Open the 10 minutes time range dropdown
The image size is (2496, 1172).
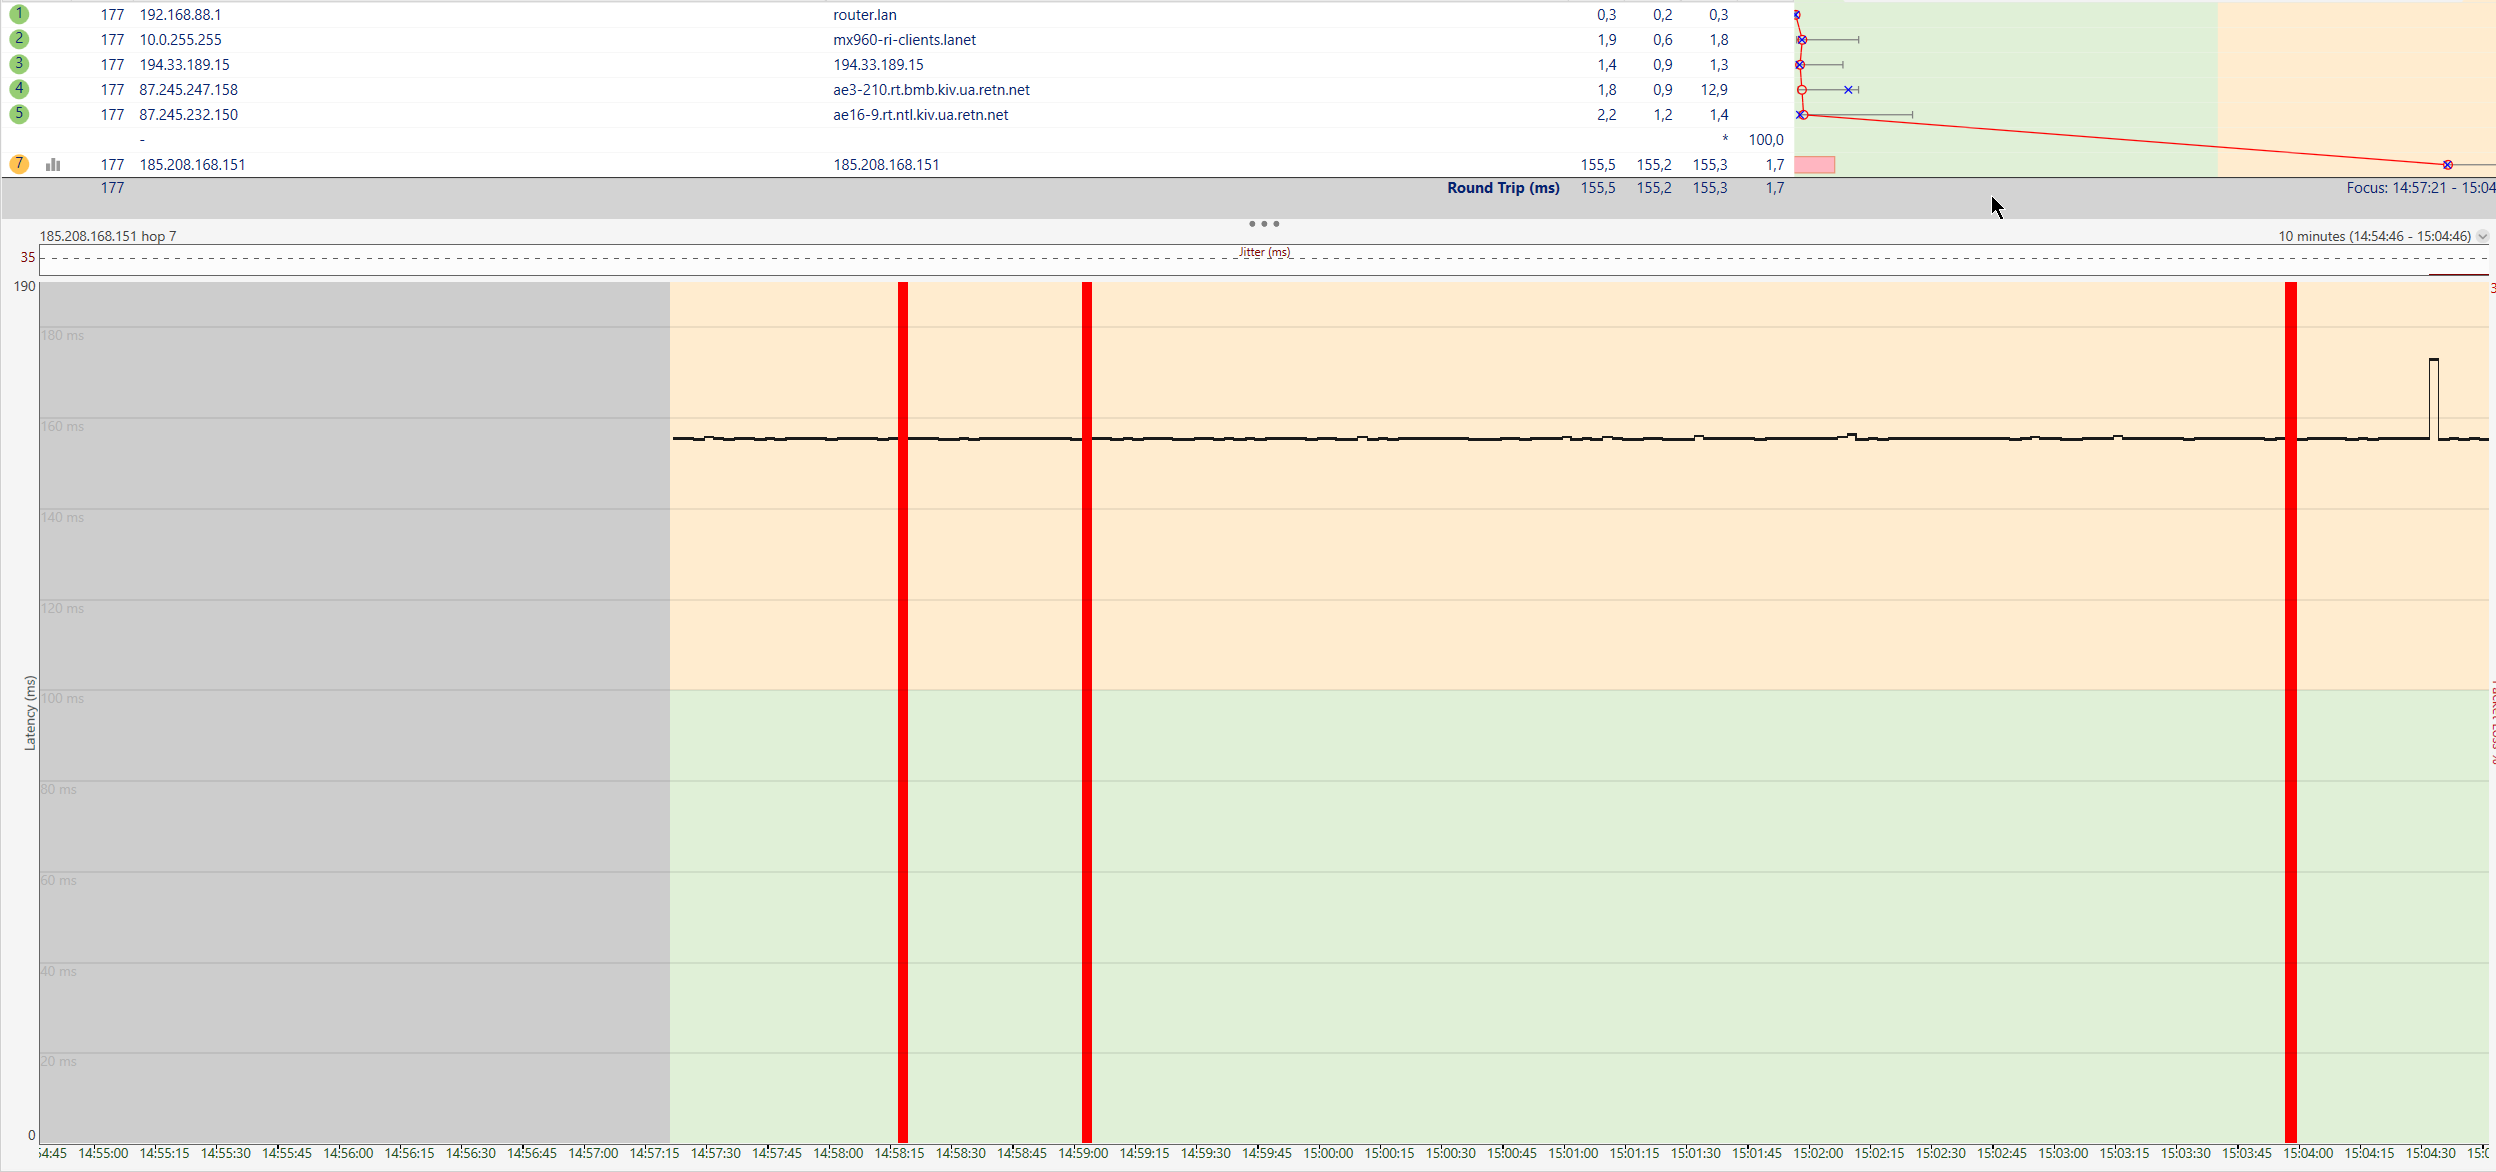point(2482,237)
